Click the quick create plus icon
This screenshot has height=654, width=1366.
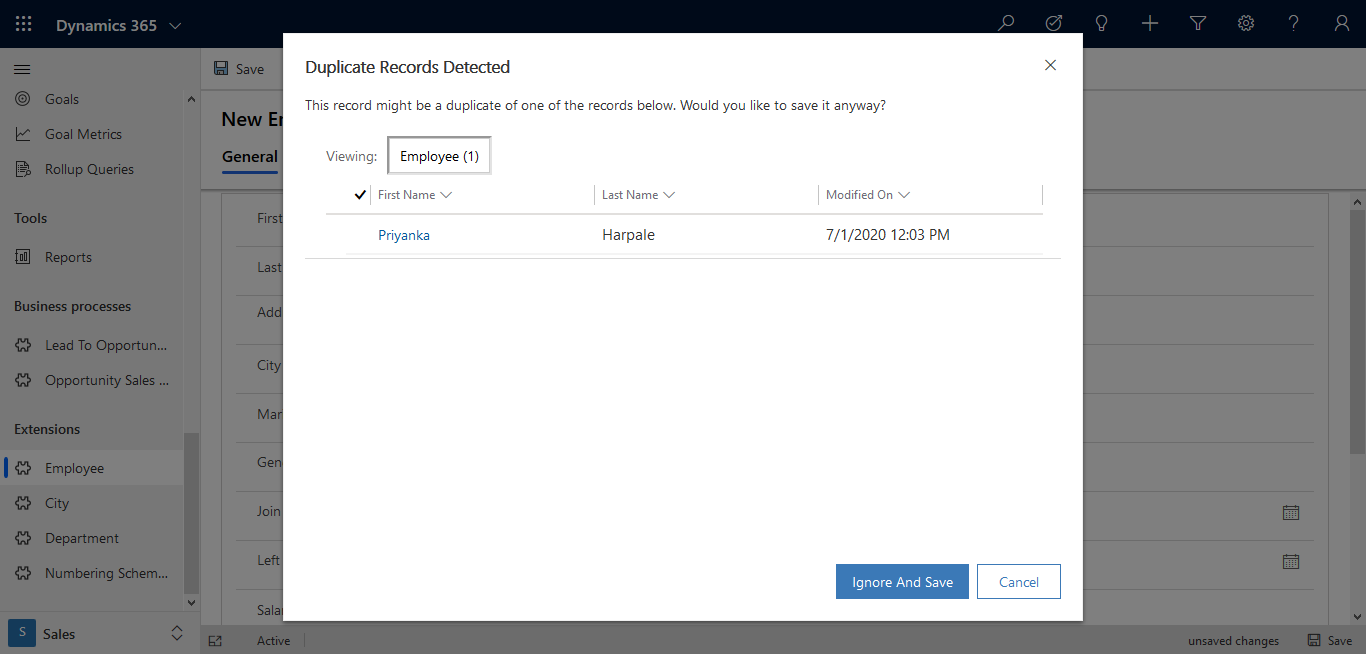point(1150,22)
